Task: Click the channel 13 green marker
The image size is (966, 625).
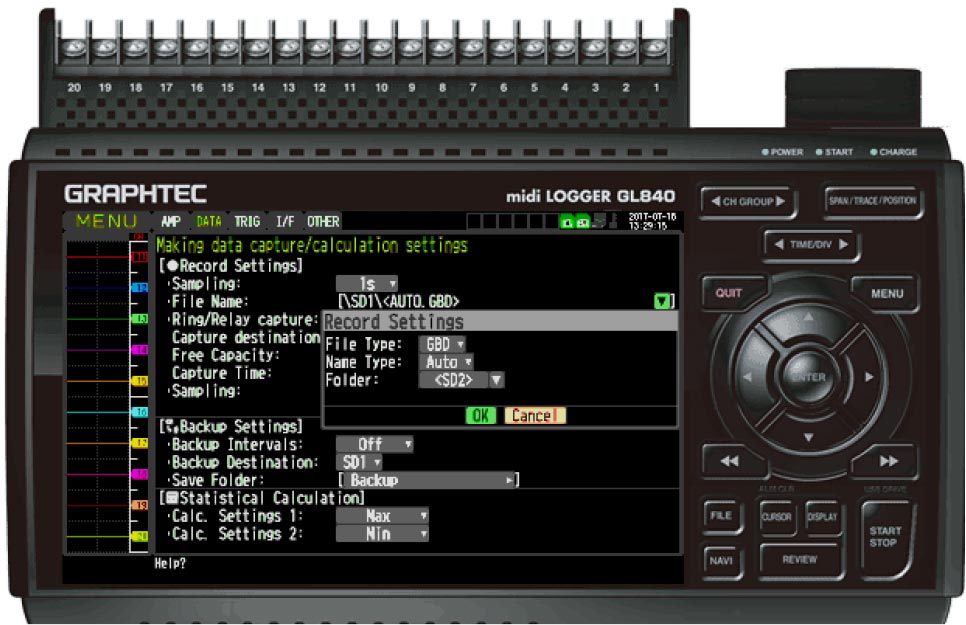Action: click(x=140, y=319)
